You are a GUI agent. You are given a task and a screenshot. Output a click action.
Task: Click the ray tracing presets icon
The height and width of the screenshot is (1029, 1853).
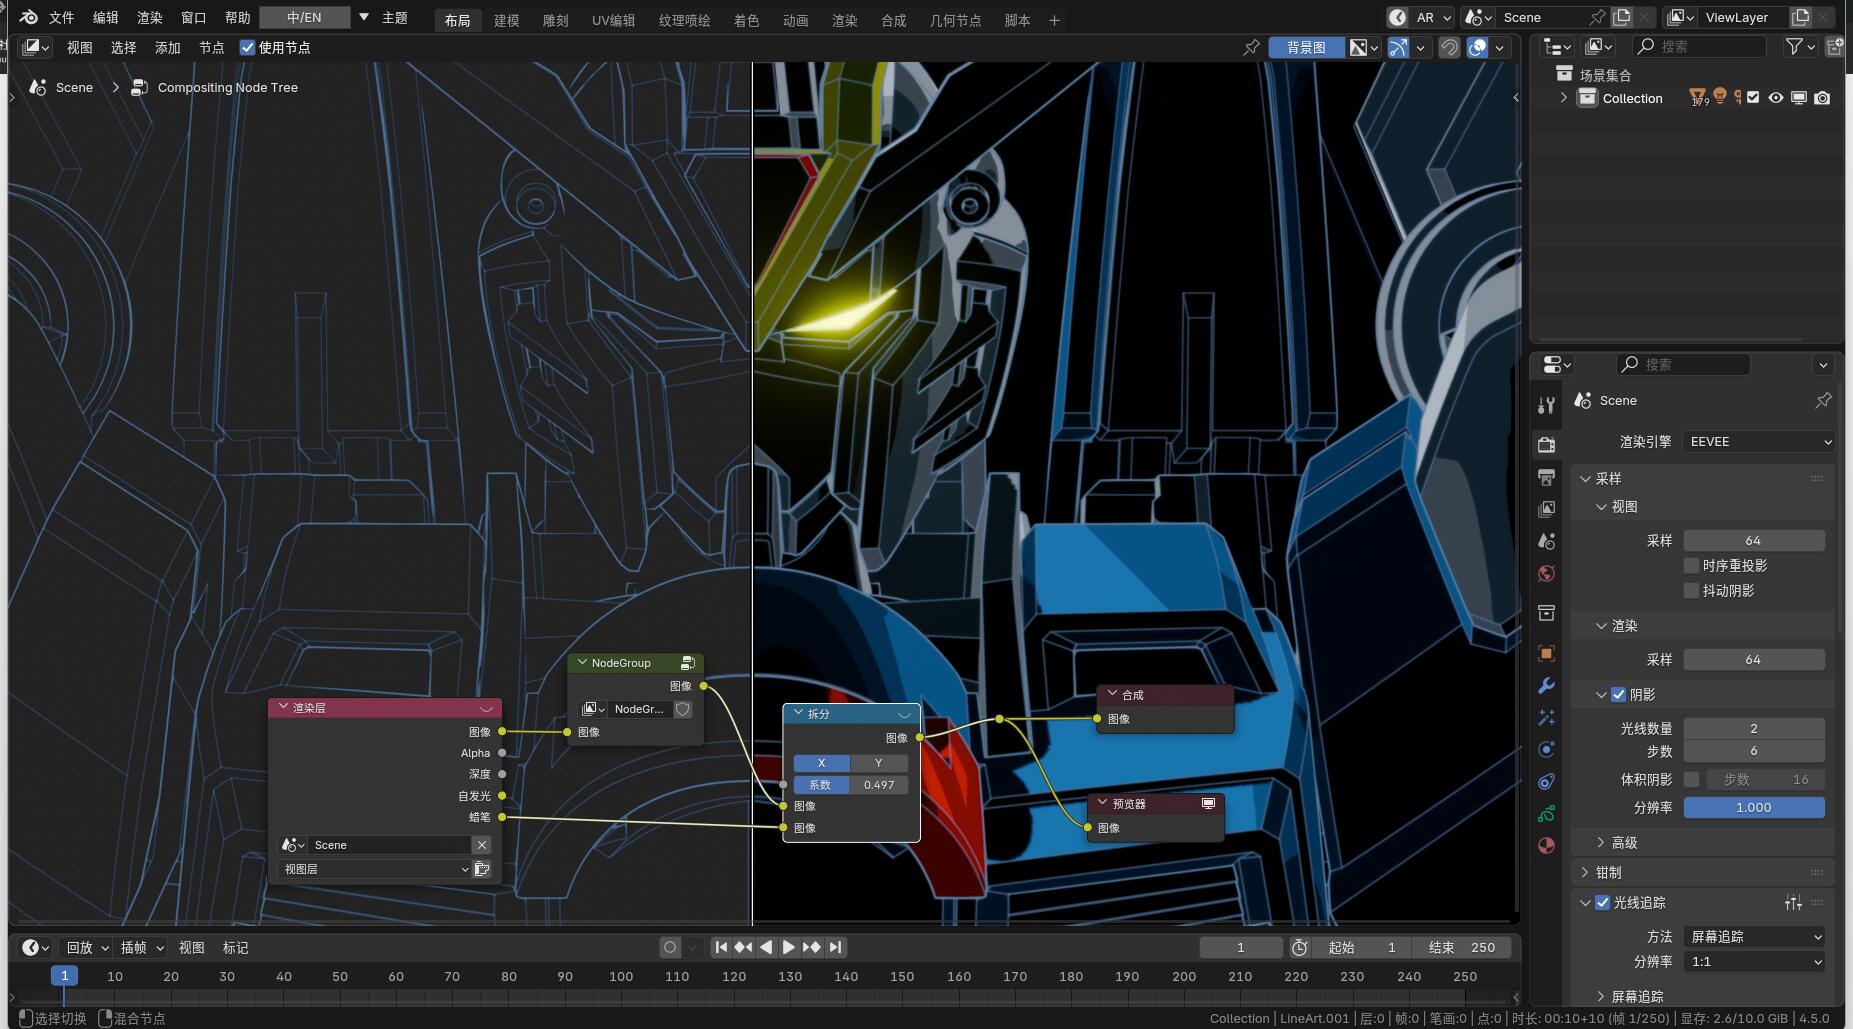click(1793, 902)
